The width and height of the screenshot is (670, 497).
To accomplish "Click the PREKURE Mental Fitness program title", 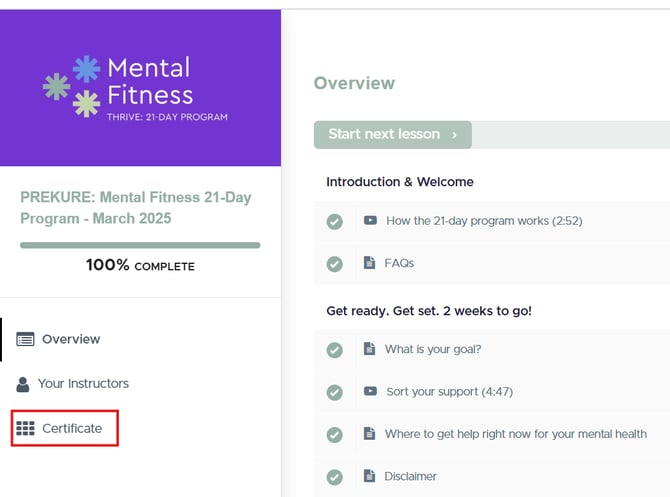I will (136, 208).
